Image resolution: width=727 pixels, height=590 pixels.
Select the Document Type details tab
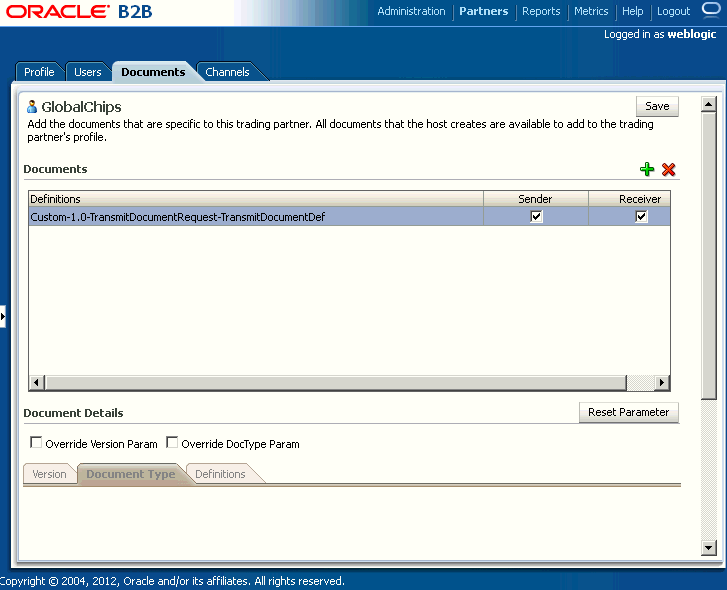131,474
